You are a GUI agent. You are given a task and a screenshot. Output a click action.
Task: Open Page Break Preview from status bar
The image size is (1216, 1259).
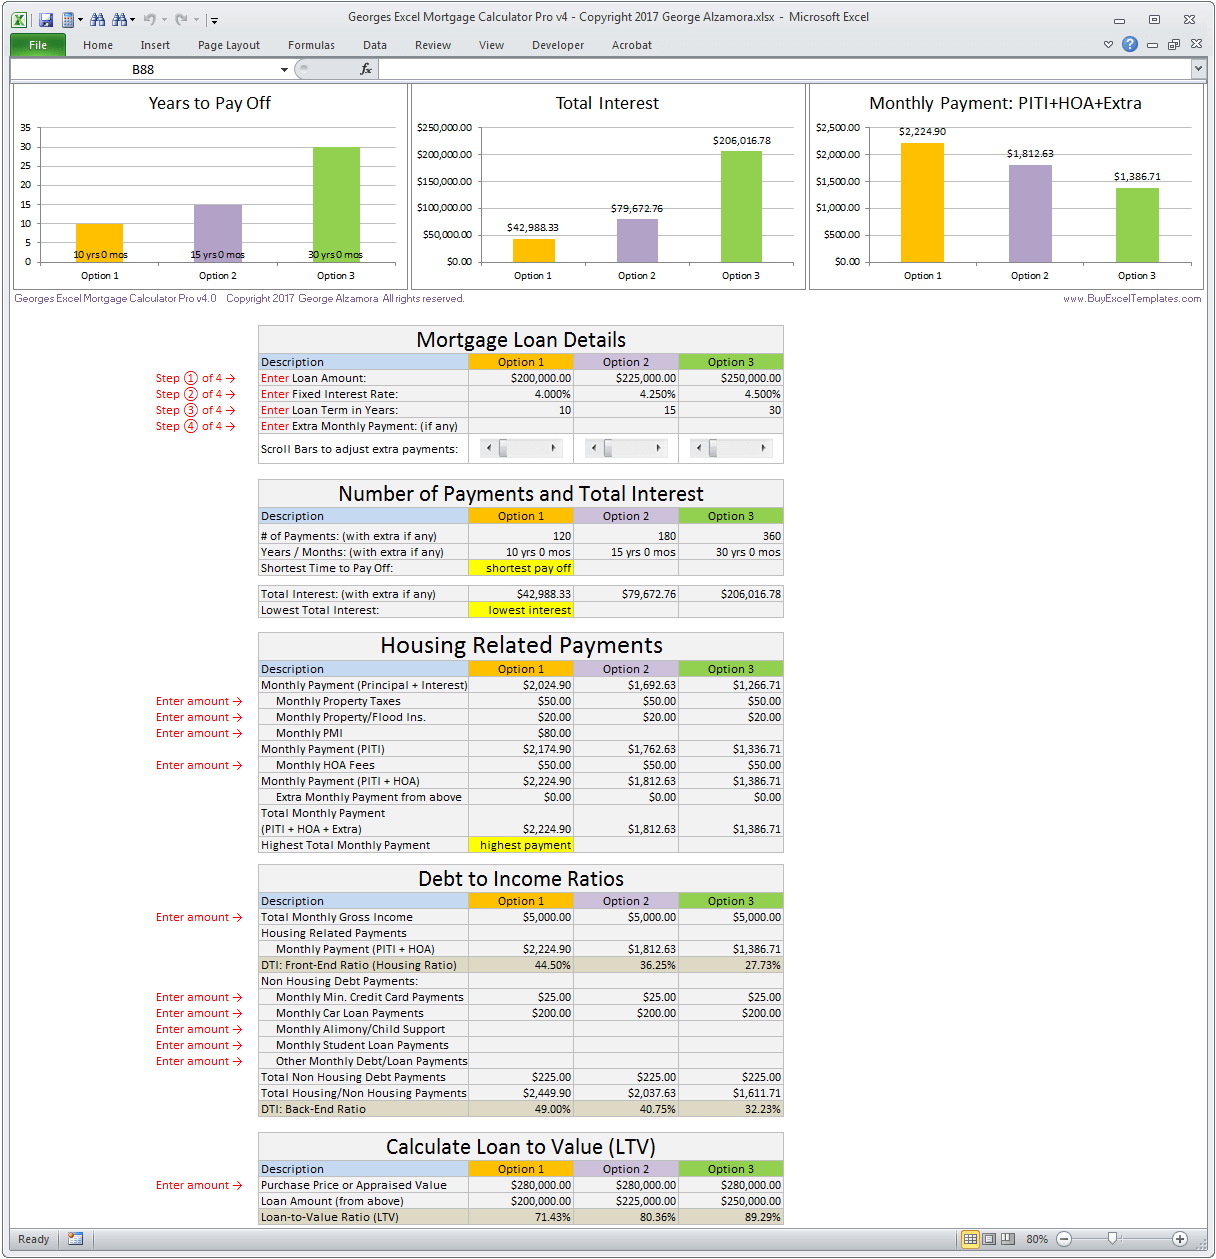point(1008,1238)
